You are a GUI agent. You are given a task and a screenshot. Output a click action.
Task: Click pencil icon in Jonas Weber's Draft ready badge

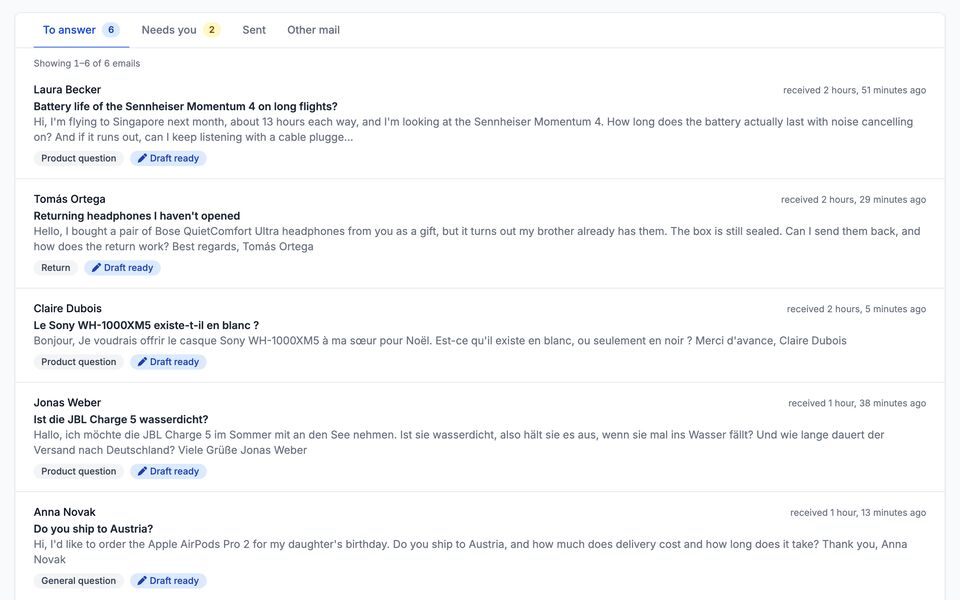(142, 471)
